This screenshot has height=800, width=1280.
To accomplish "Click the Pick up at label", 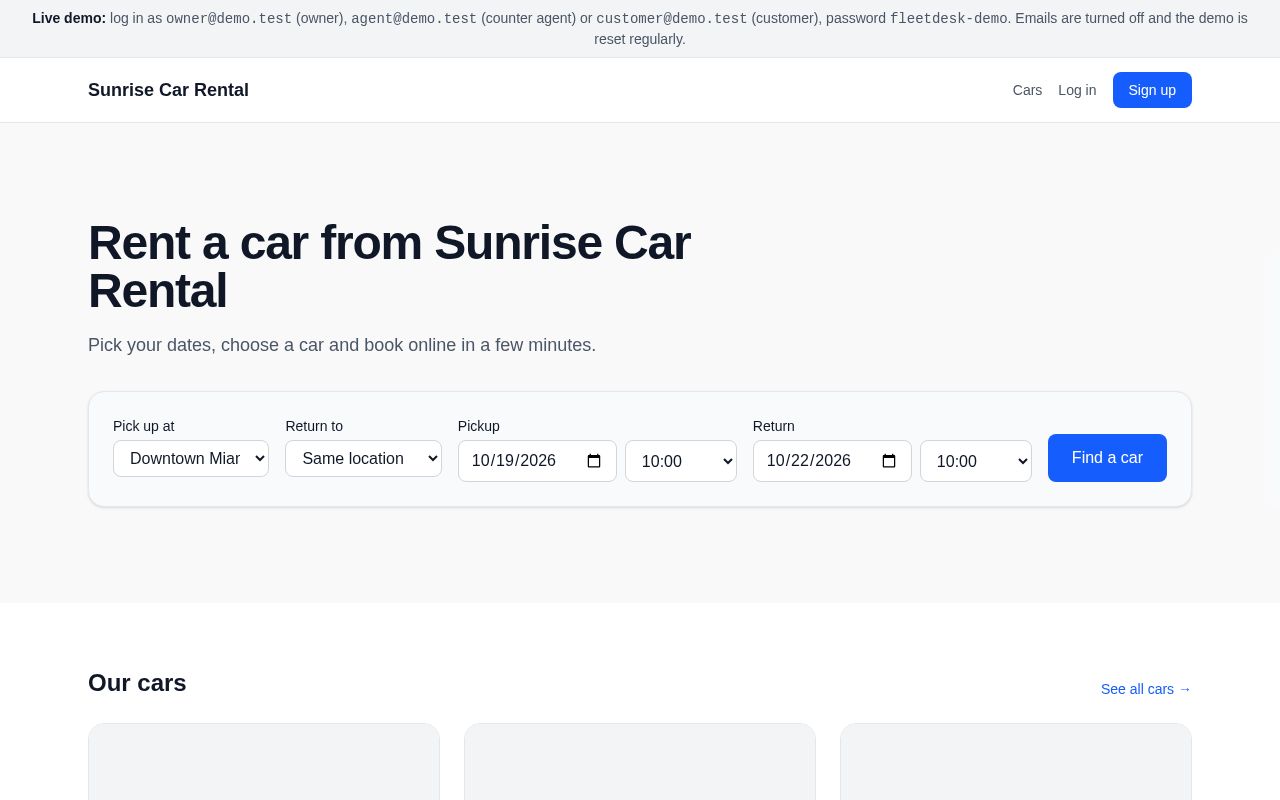I will coord(144,426).
